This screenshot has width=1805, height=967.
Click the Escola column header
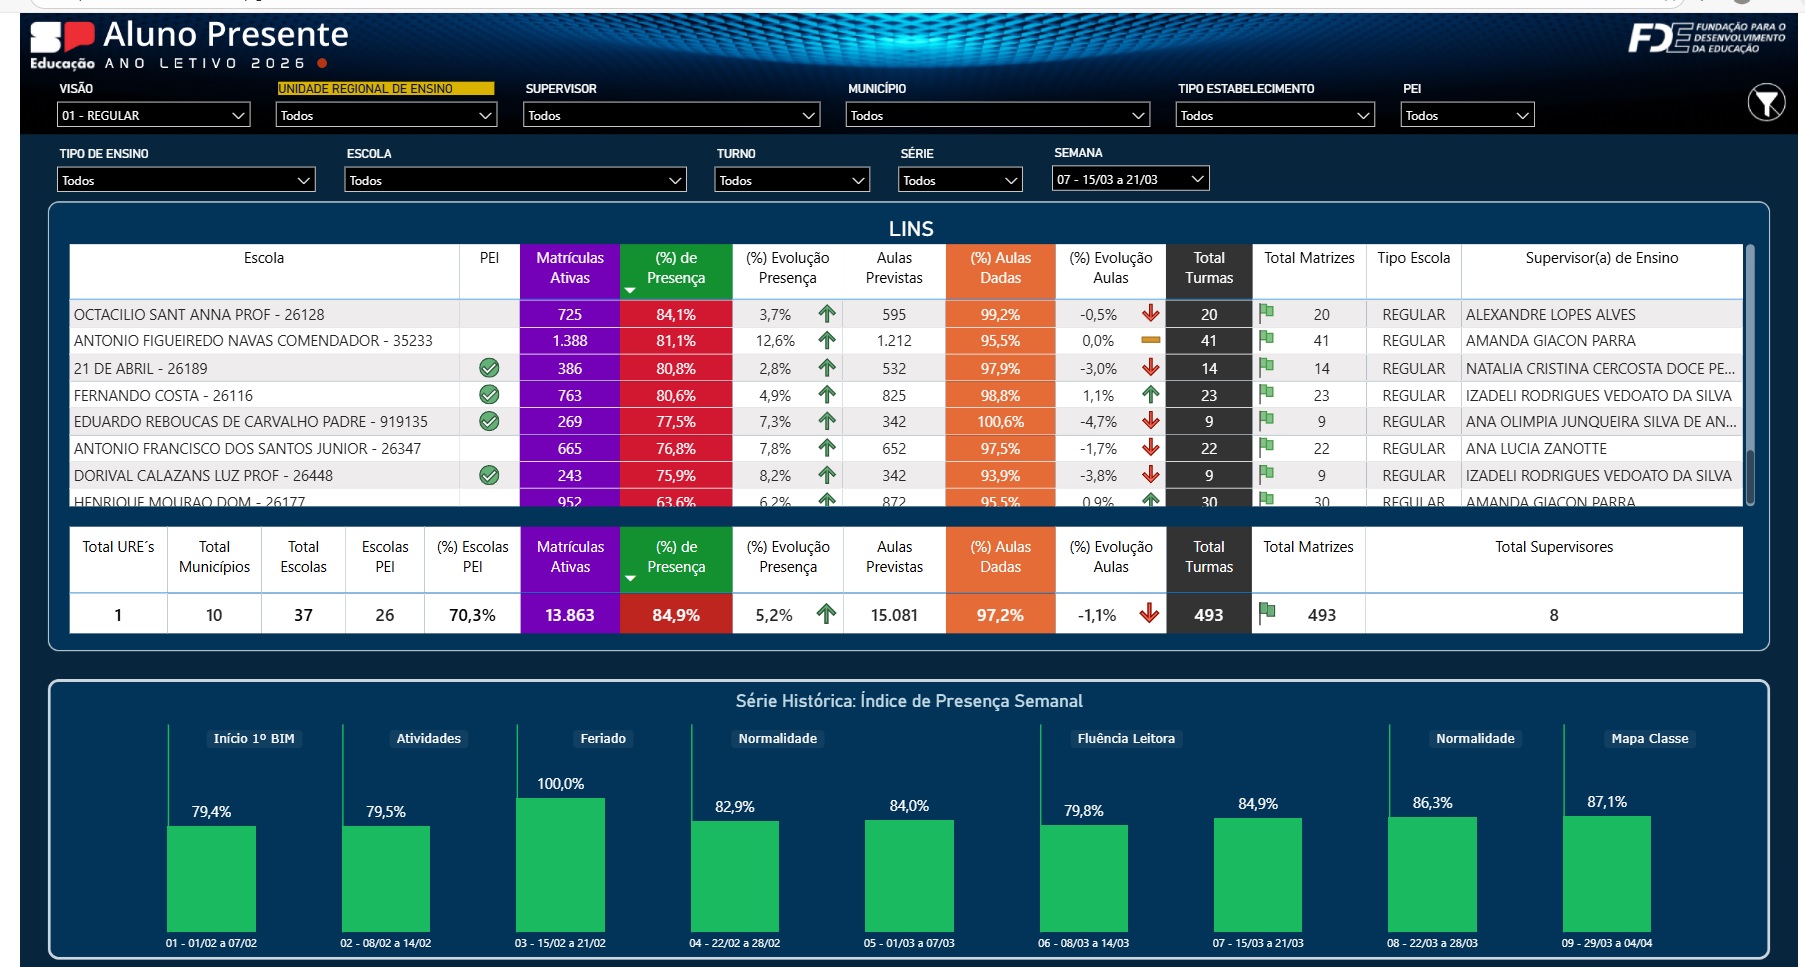pyautogui.click(x=264, y=258)
